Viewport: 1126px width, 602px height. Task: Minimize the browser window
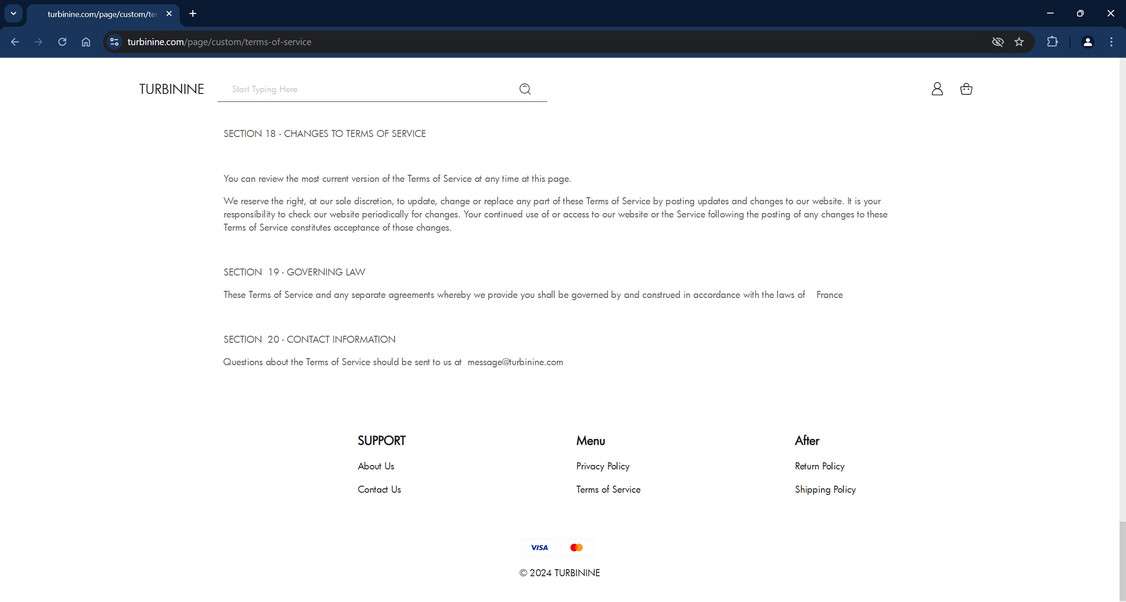(1050, 13)
